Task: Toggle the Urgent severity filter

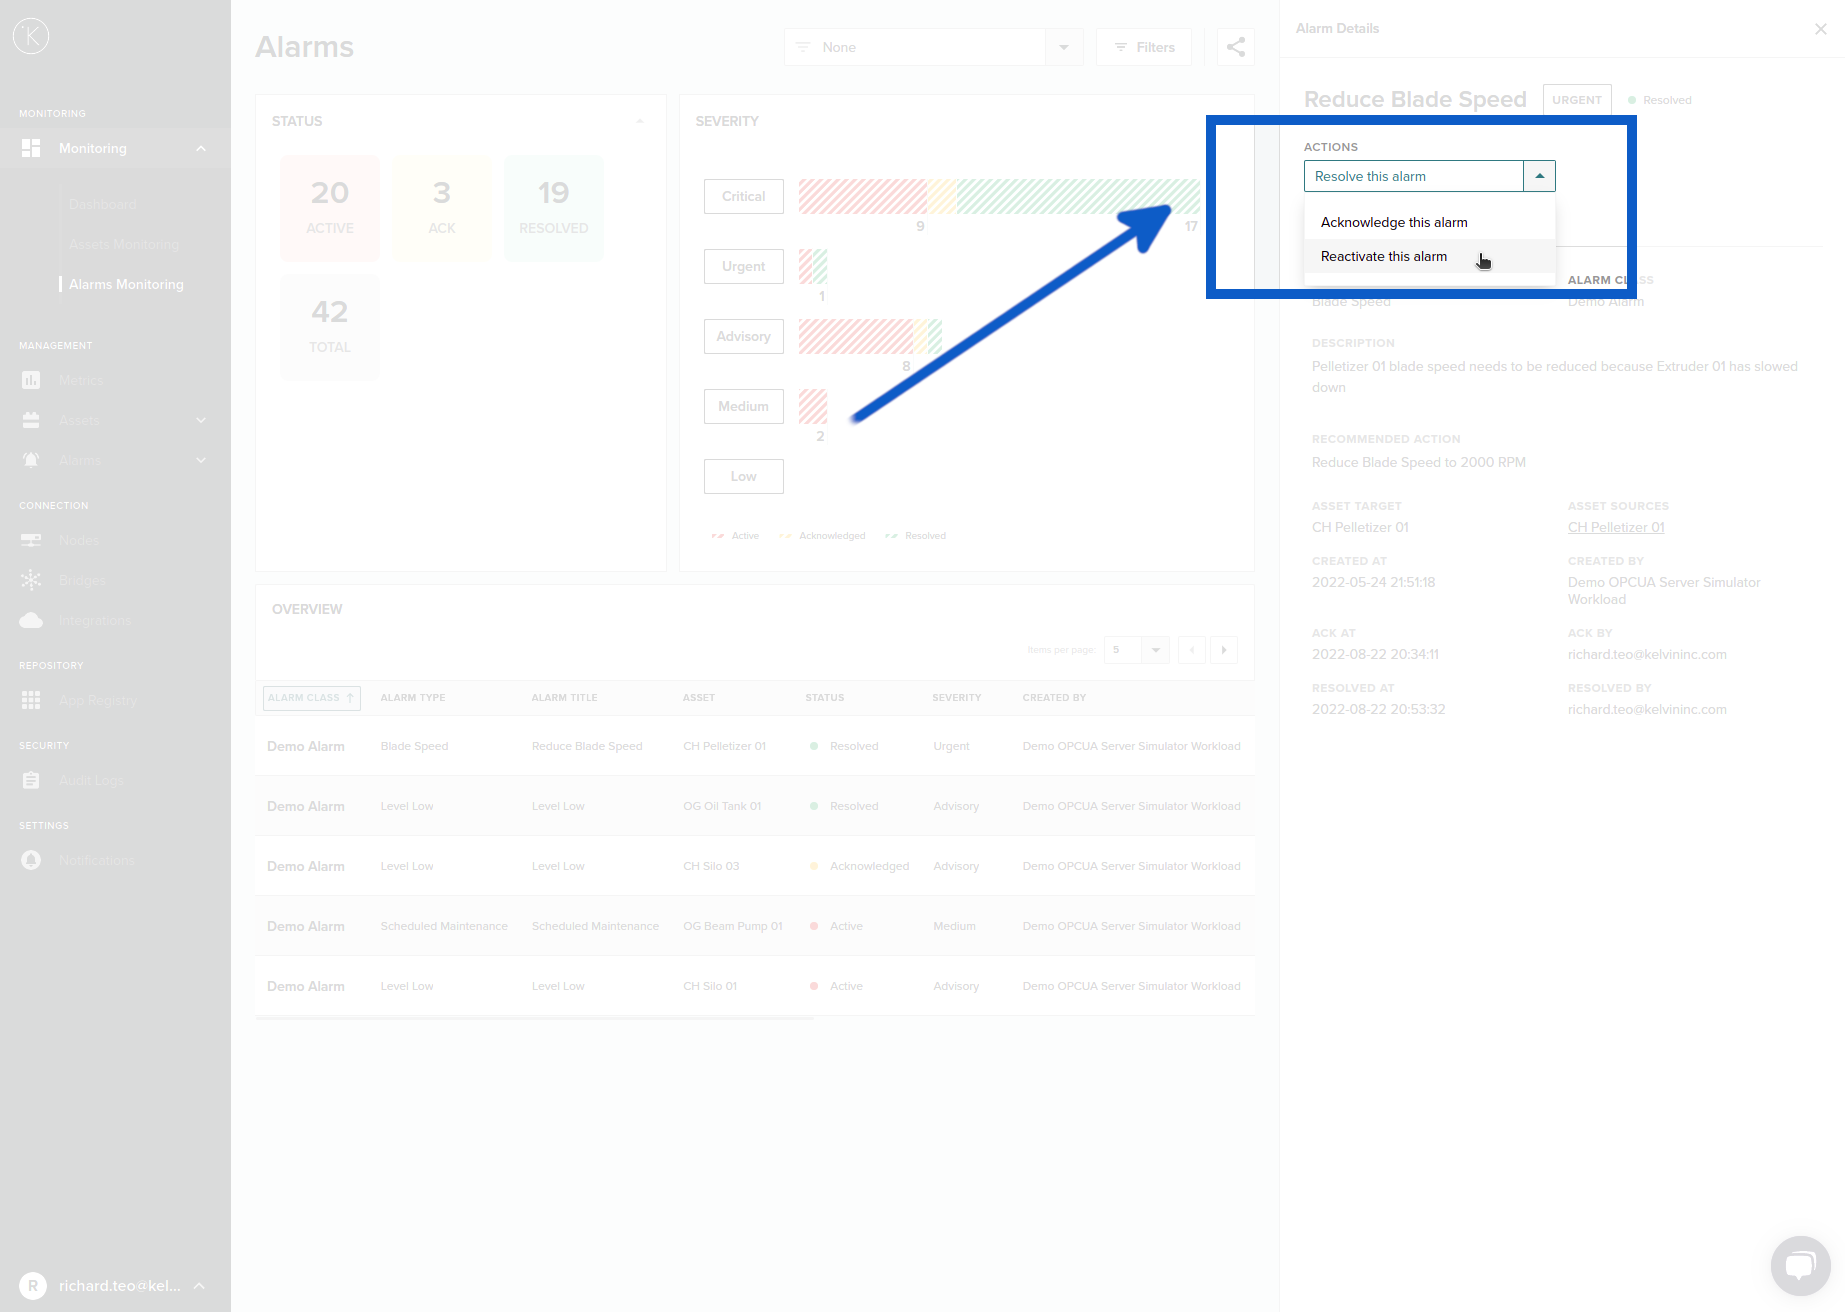Action: click(x=743, y=267)
